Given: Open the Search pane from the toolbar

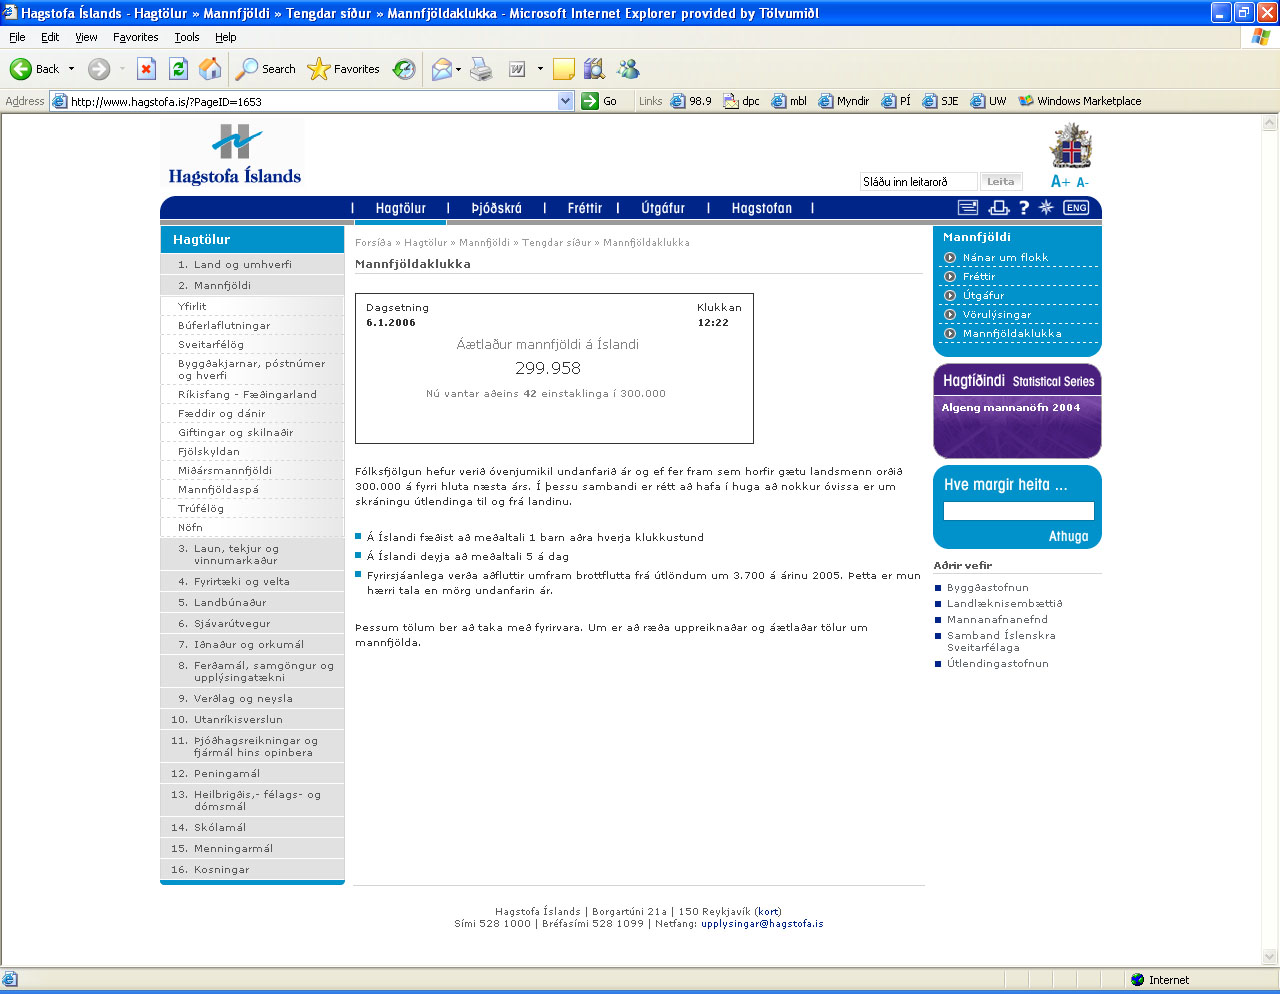Looking at the screenshot, I should pyautogui.click(x=266, y=69).
